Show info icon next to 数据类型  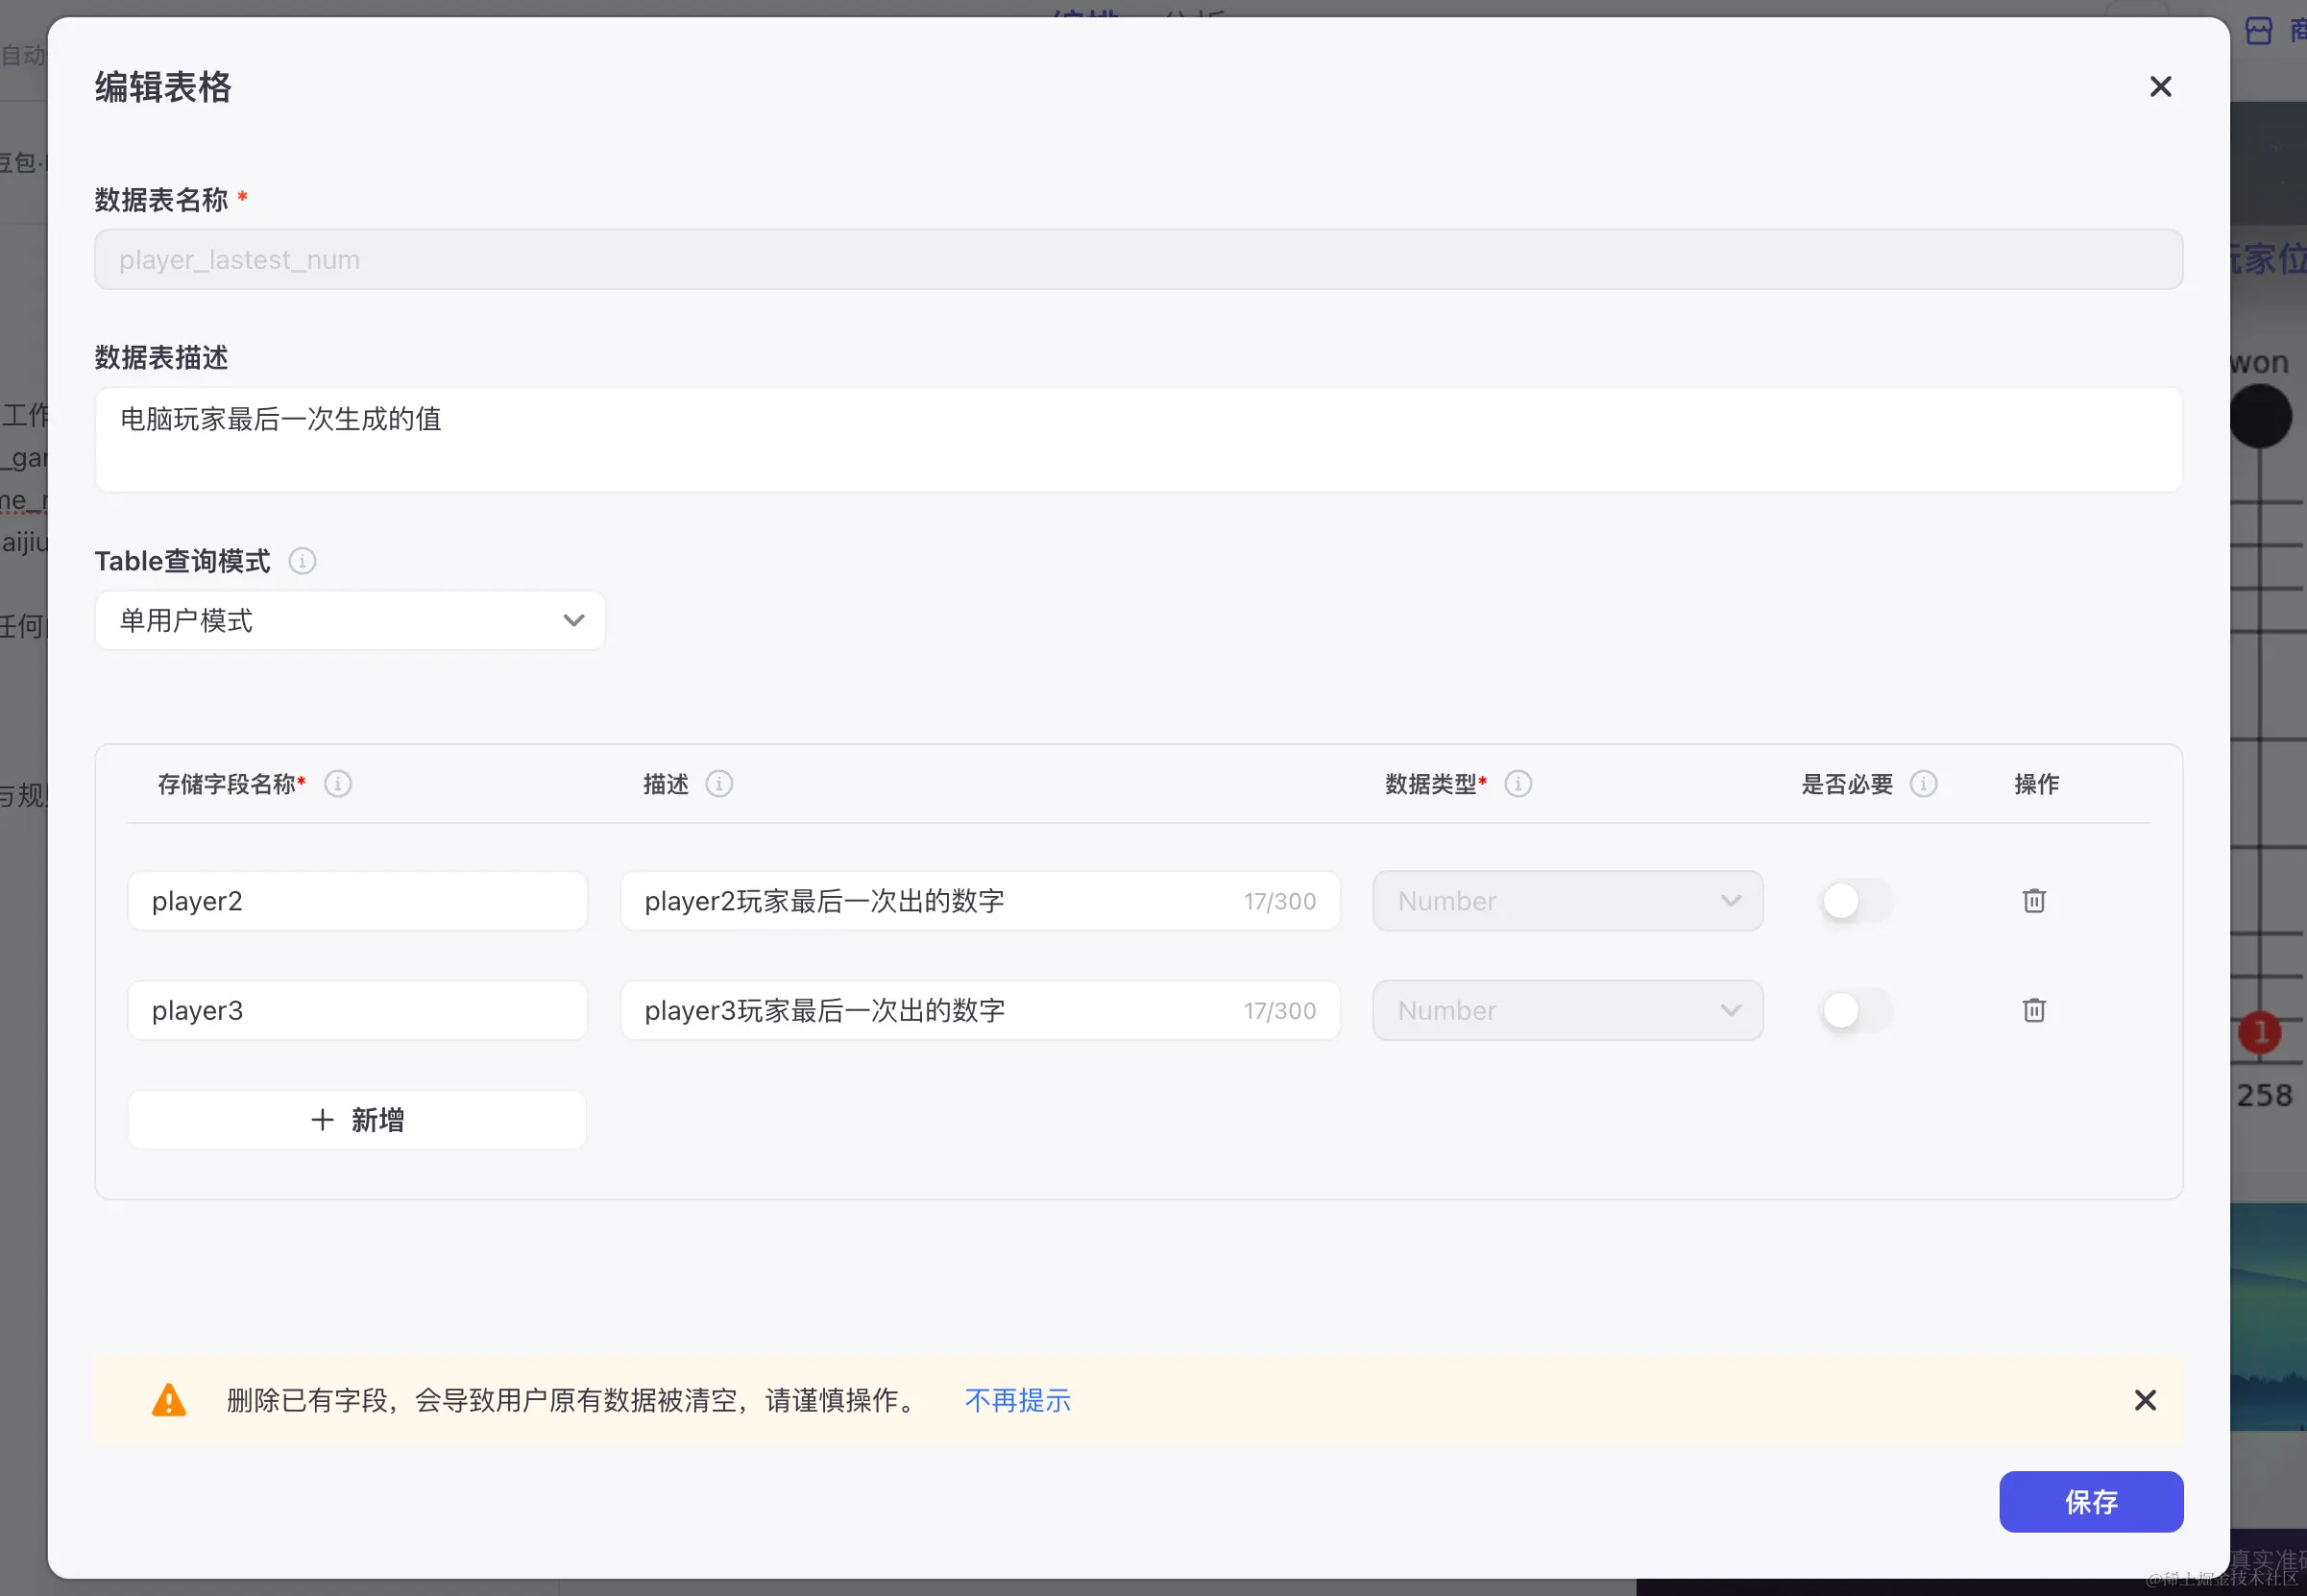1518,784
